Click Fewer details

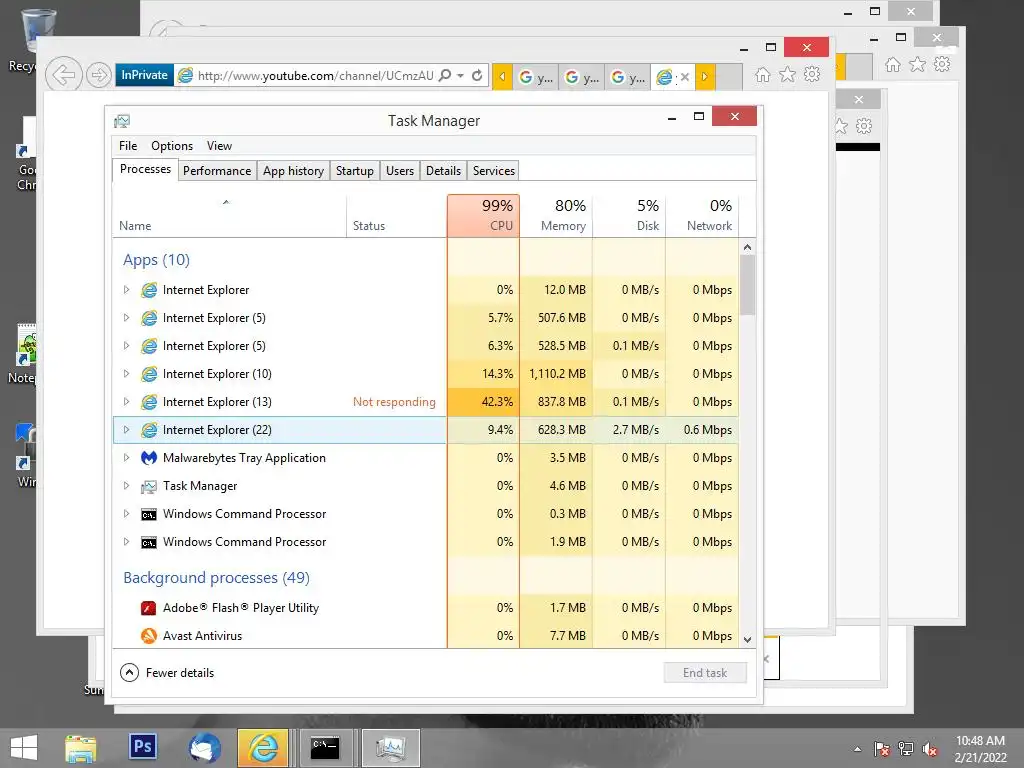[x=167, y=673]
